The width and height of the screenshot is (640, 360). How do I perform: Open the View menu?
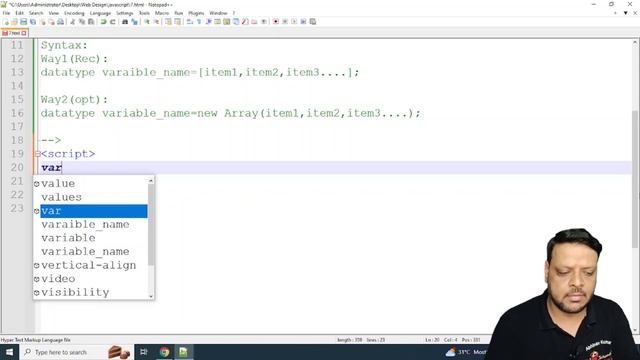click(x=53, y=13)
